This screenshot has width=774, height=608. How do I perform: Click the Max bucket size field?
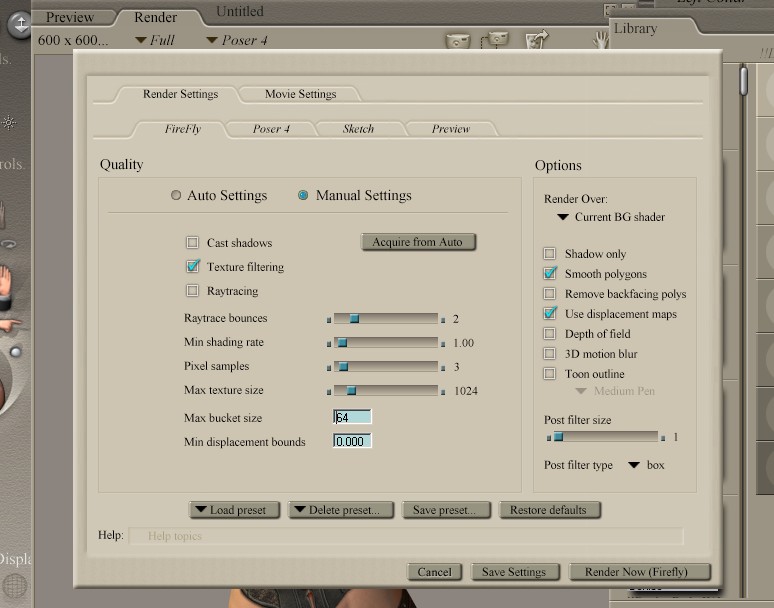[352, 417]
